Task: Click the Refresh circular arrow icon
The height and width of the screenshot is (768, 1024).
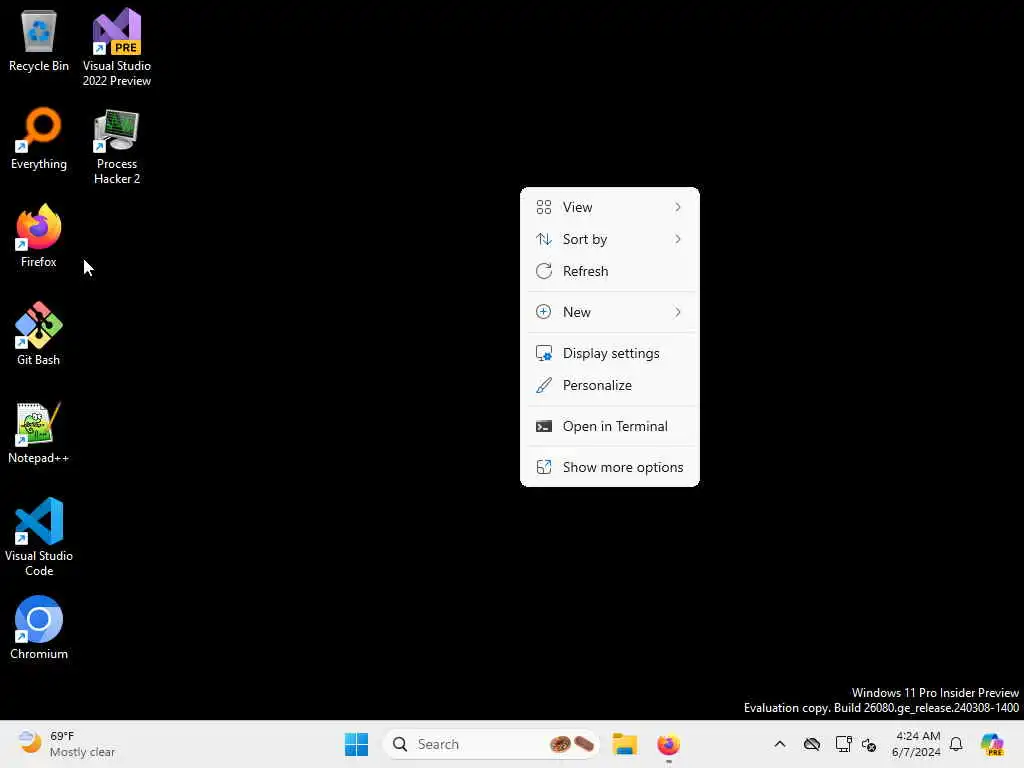Action: (543, 271)
